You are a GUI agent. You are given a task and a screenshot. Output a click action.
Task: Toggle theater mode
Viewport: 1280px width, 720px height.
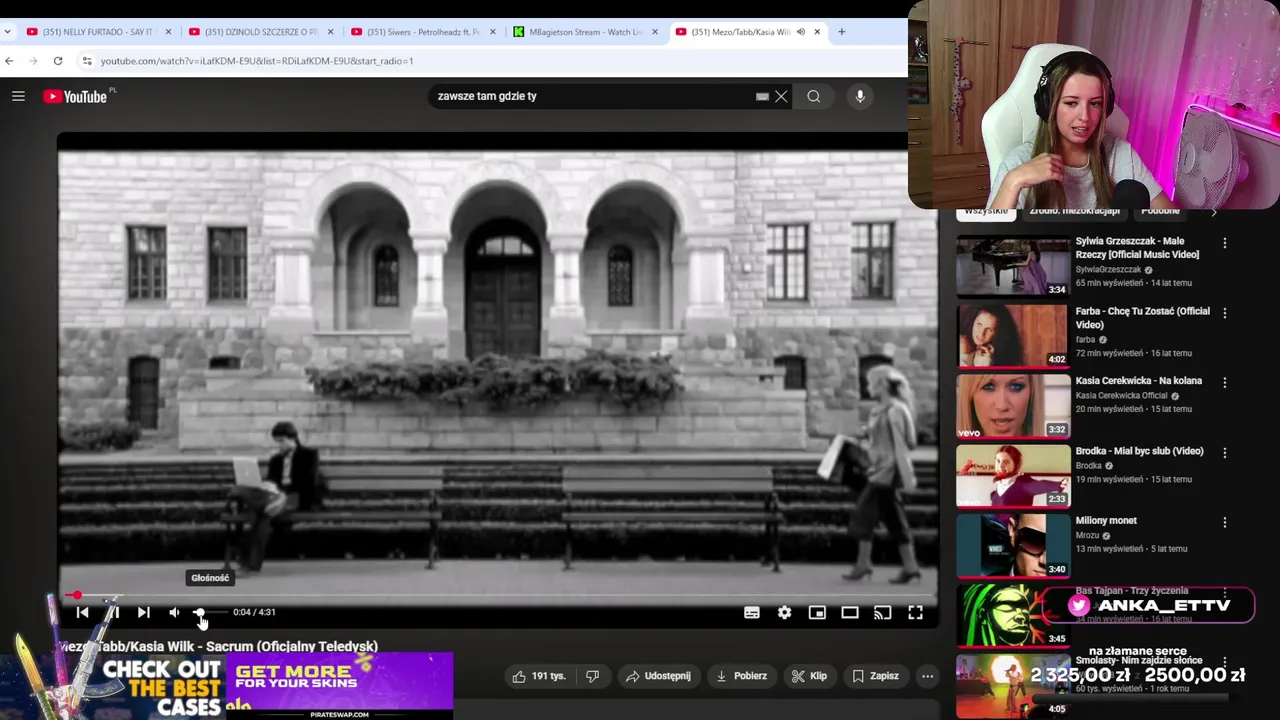click(x=850, y=613)
